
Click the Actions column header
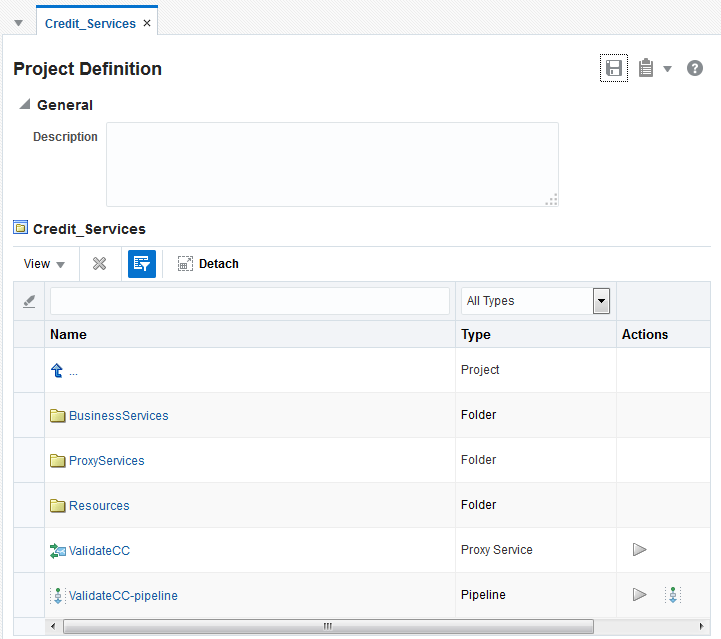[x=645, y=334]
